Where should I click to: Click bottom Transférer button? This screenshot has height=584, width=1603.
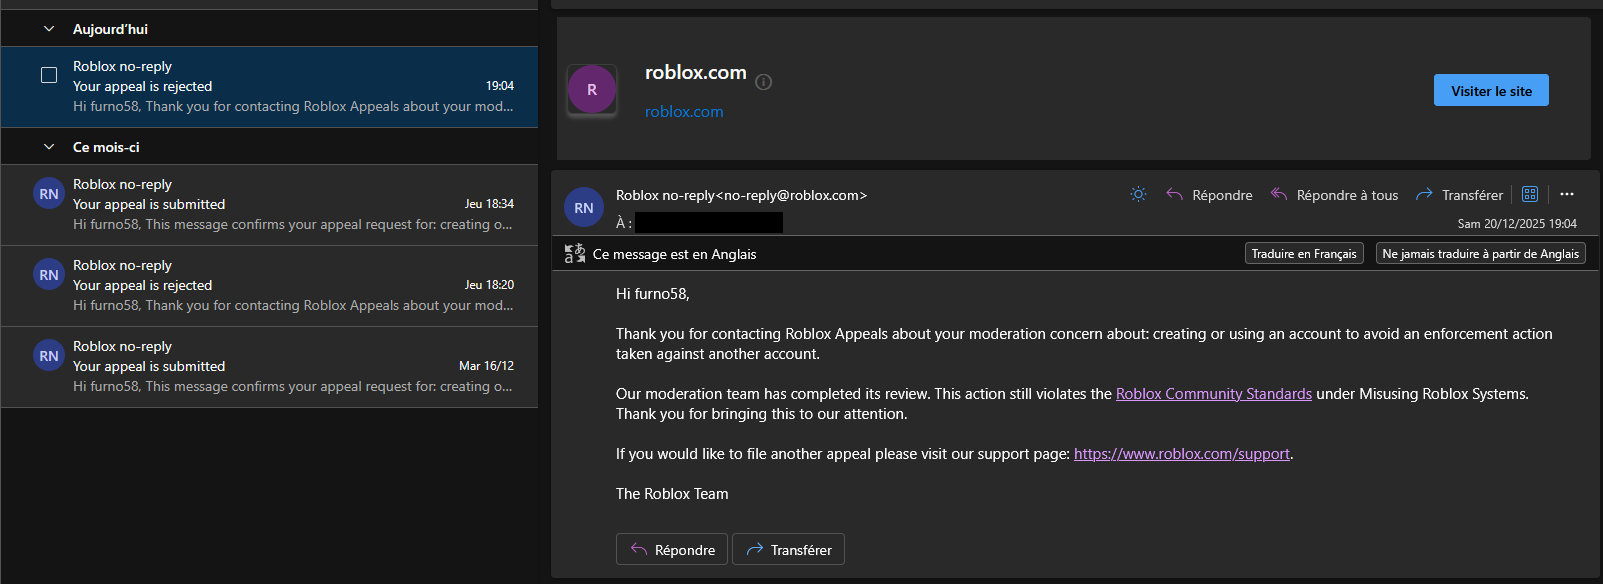pos(788,549)
